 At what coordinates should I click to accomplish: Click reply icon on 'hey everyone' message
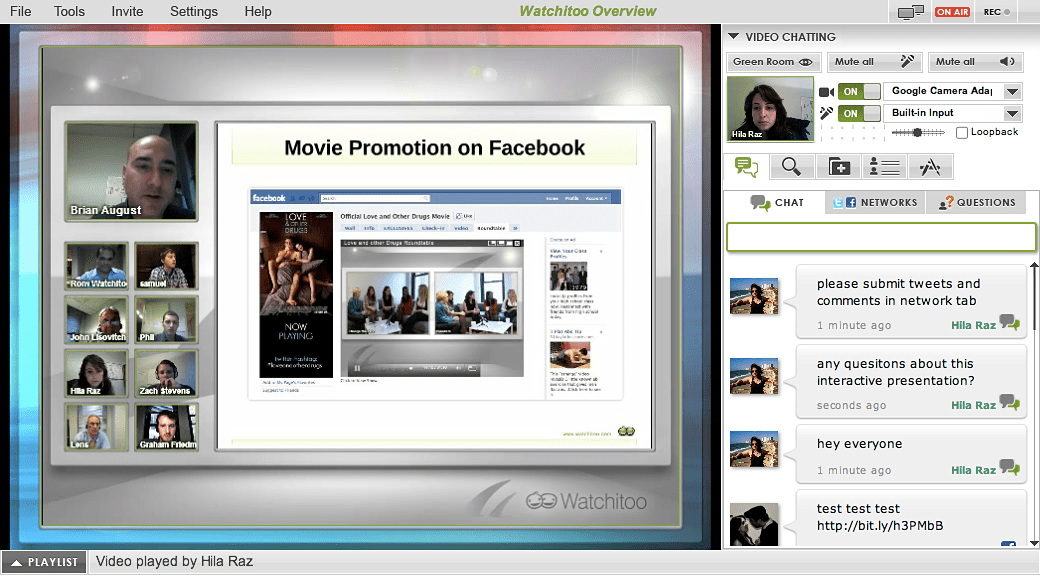(x=1009, y=468)
